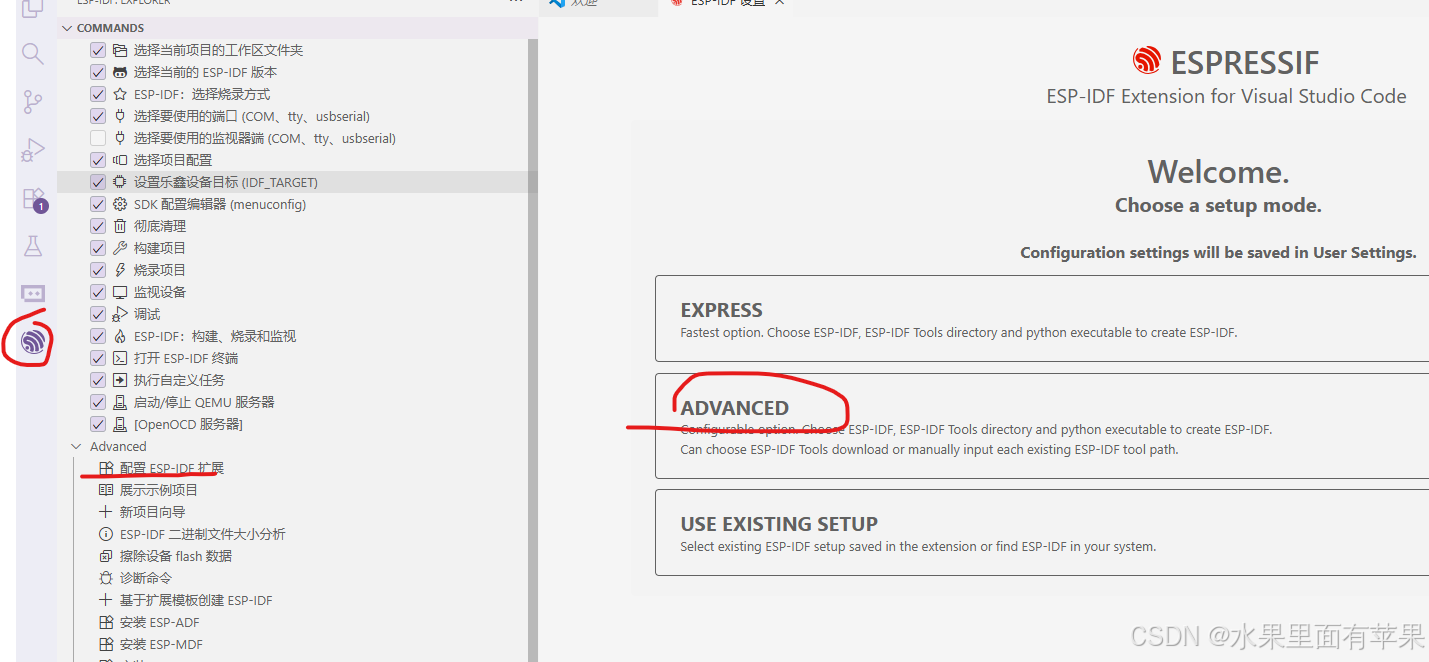Click the monitor icon for 监视设备
This screenshot has width=1429, height=662.
120,292
